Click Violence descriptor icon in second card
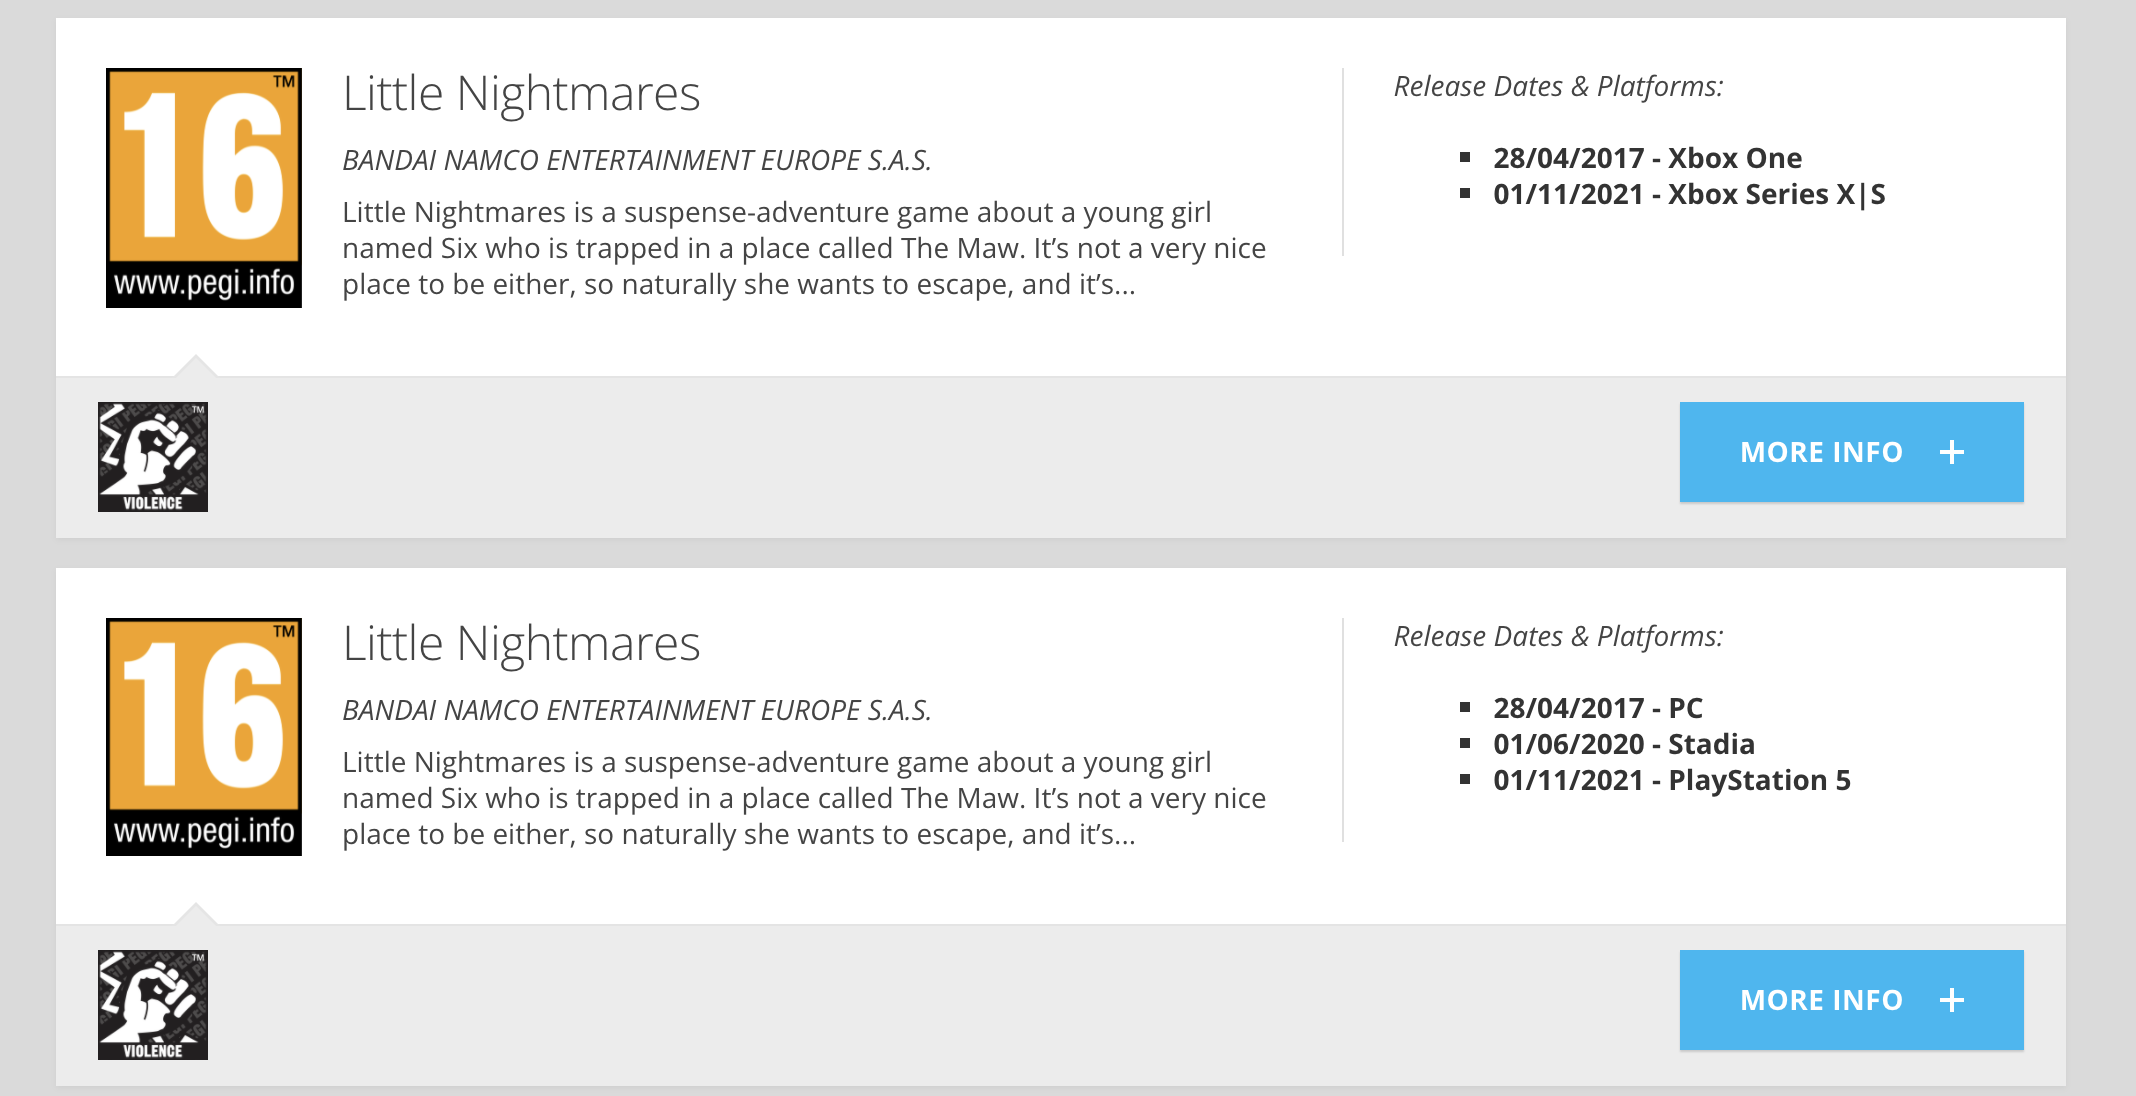This screenshot has width=2136, height=1096. click(x=153, y=1005)
